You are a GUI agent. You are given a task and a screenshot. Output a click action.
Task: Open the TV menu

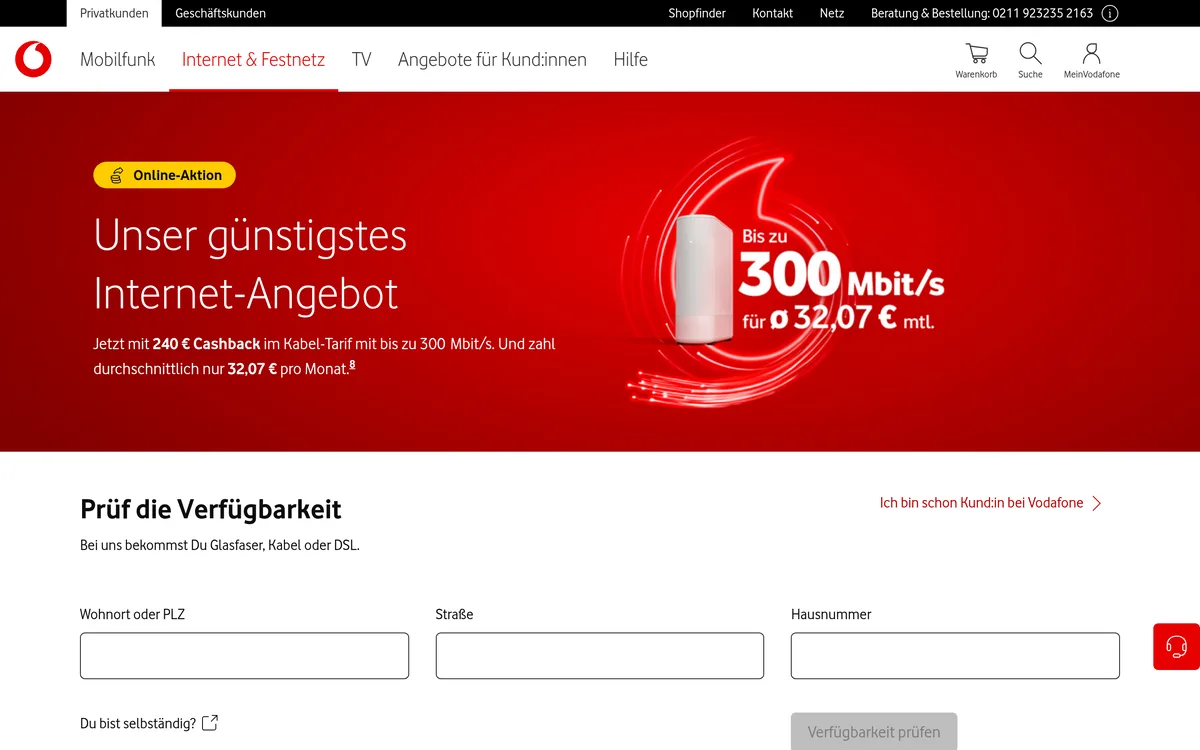[361, 59]
